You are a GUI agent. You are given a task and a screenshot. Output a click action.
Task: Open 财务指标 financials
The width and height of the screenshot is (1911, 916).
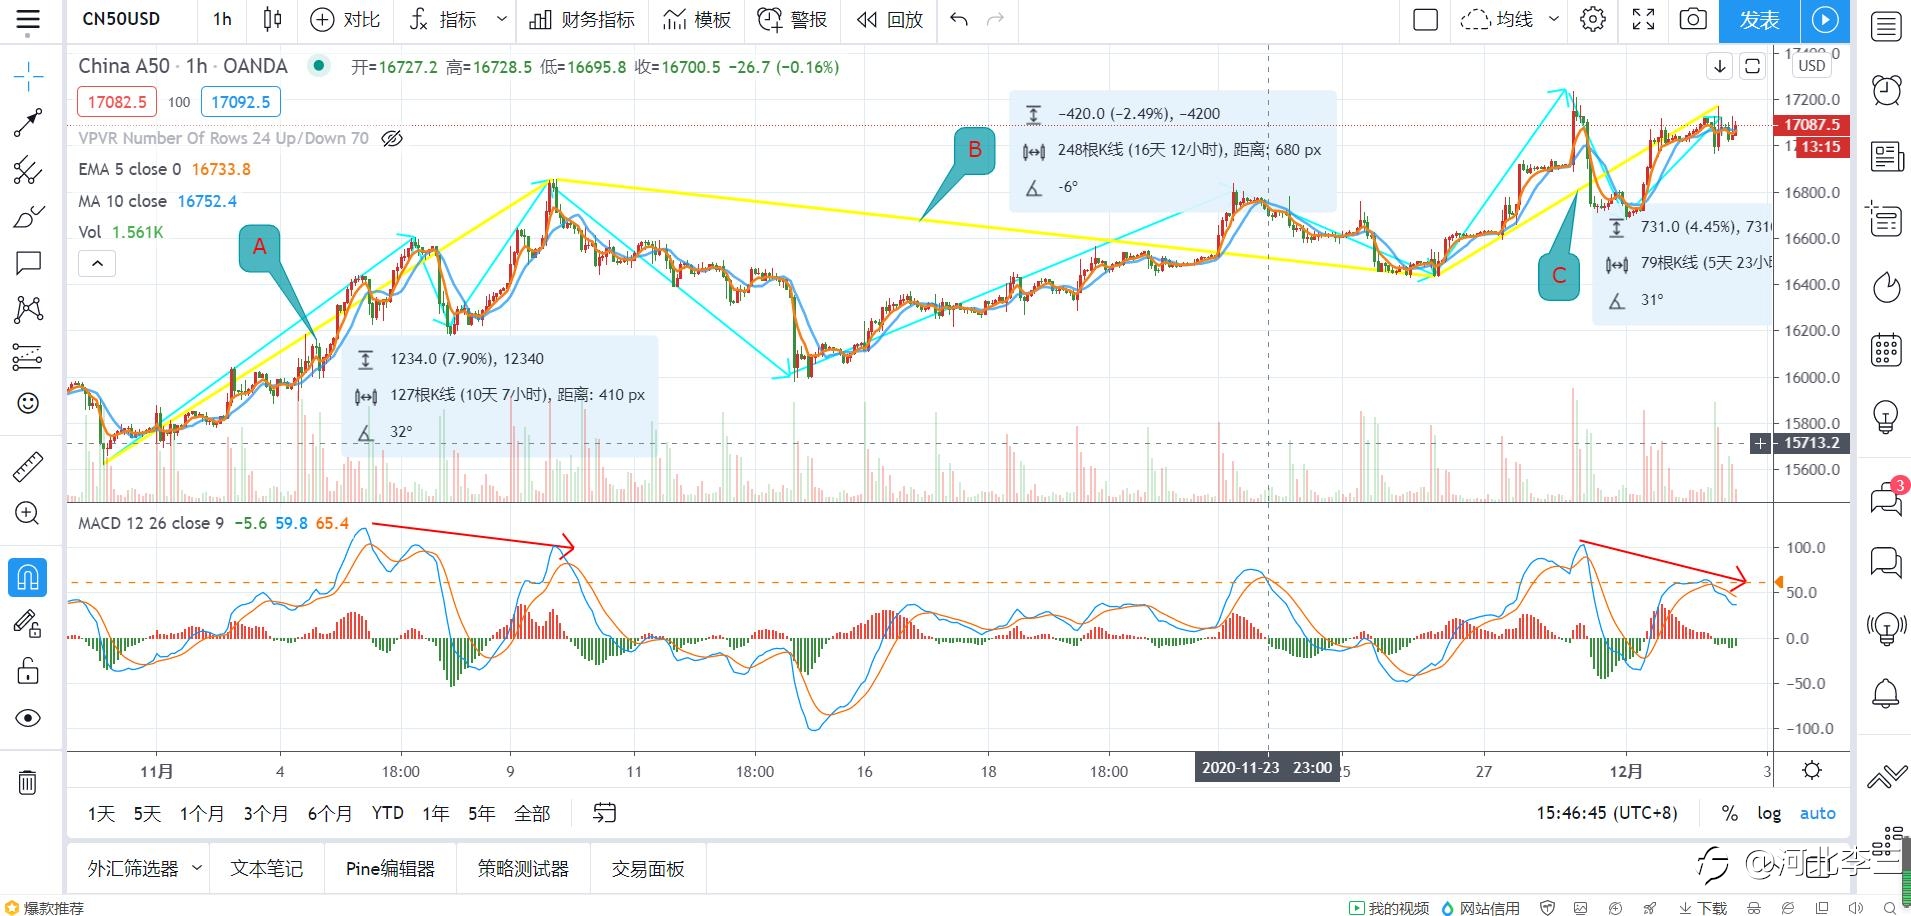click(582, 19)
